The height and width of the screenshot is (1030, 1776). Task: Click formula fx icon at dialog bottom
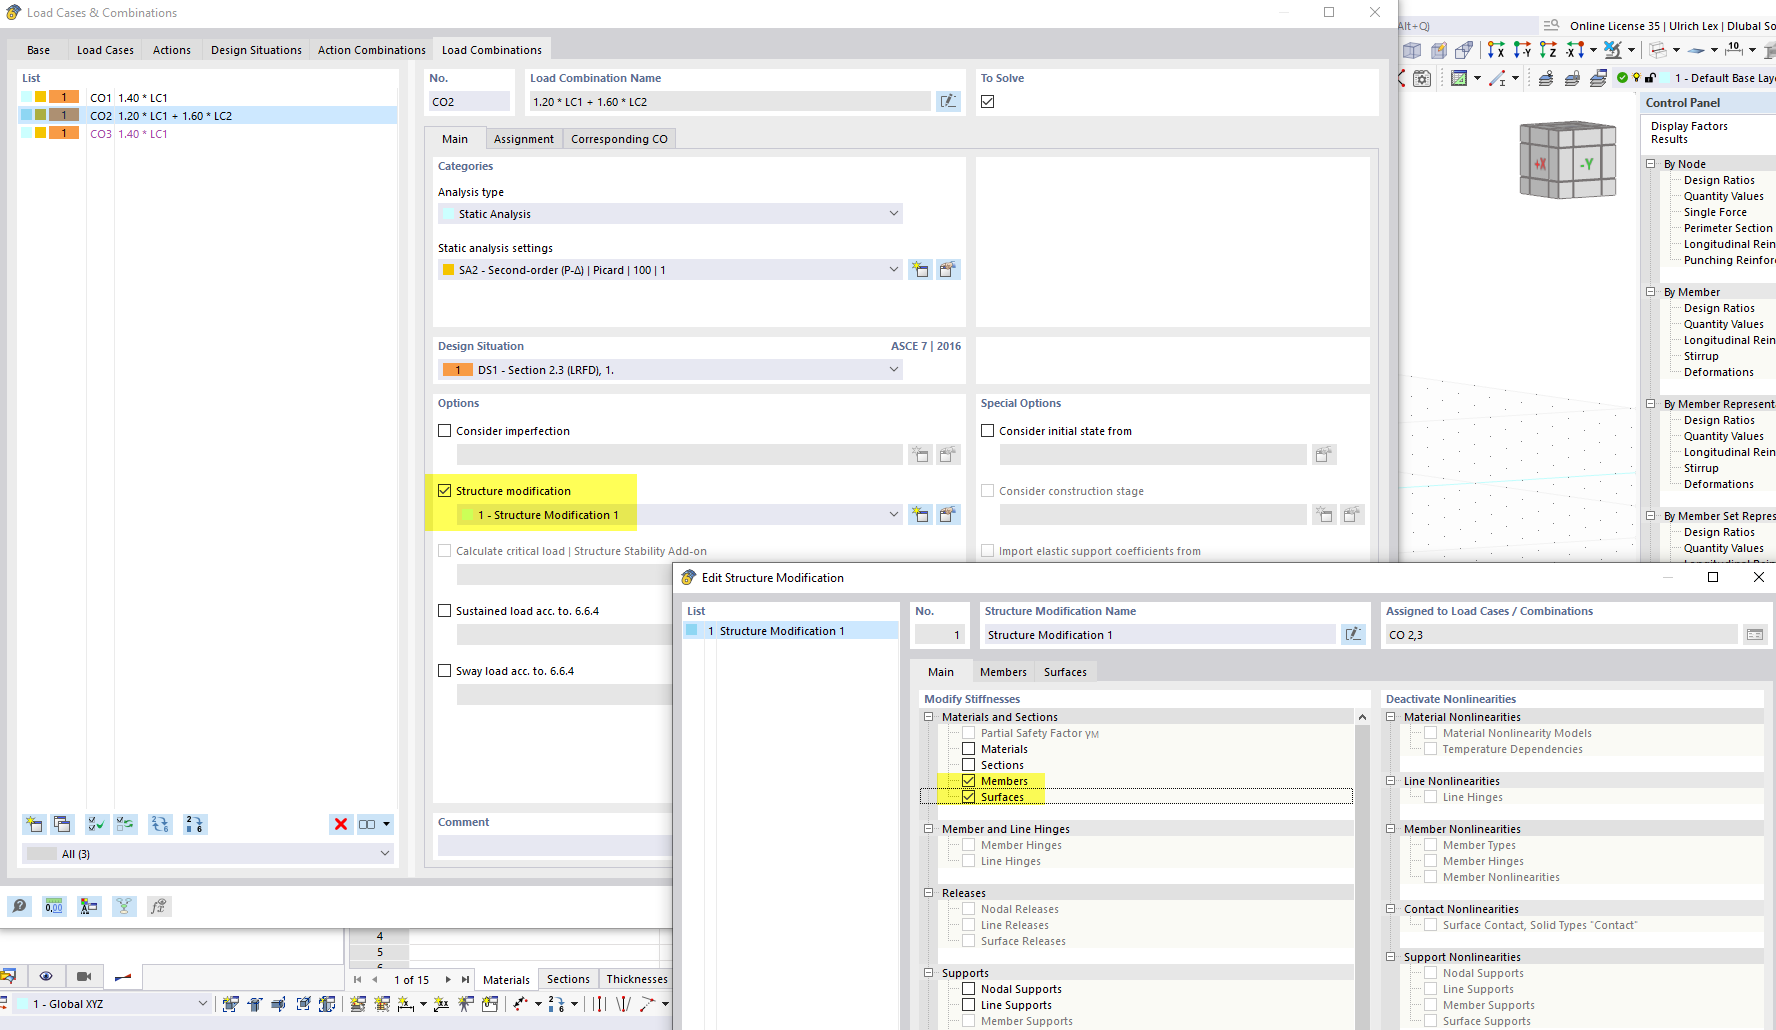tap(158, 906)
